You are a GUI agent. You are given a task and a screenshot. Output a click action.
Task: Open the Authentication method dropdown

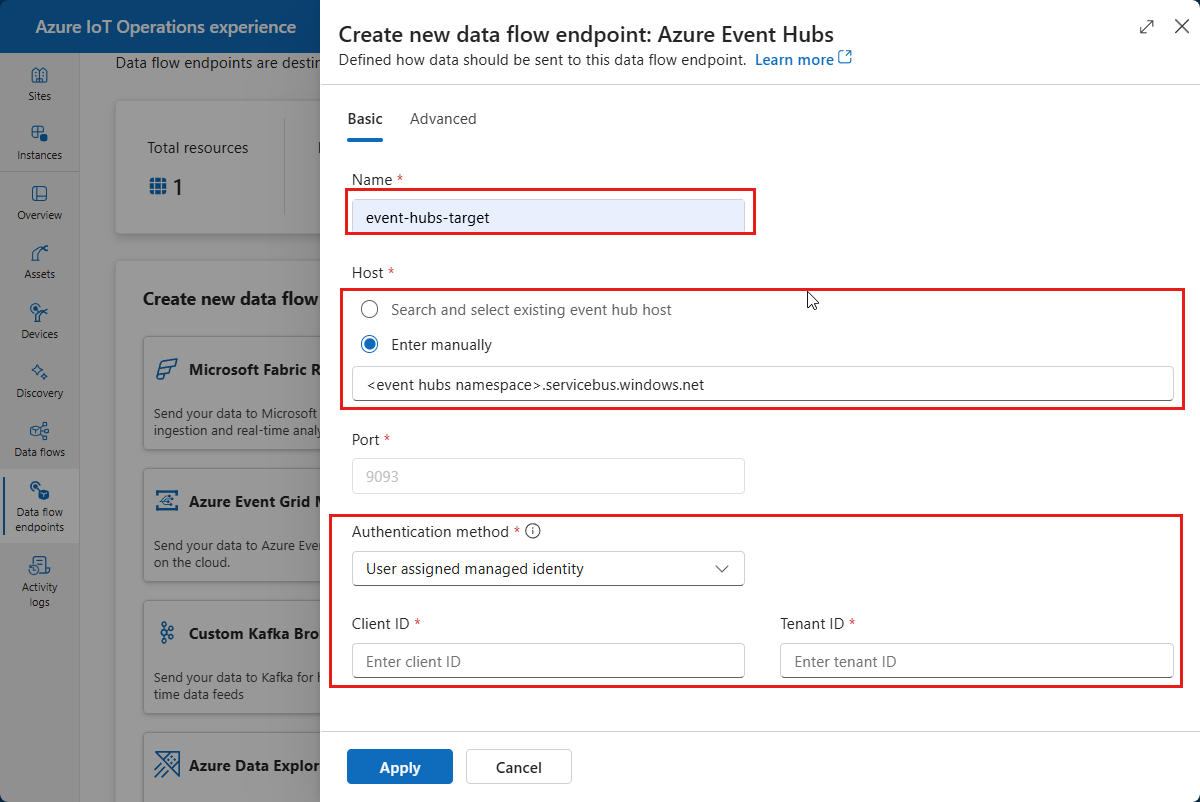[x=548, y=568]
